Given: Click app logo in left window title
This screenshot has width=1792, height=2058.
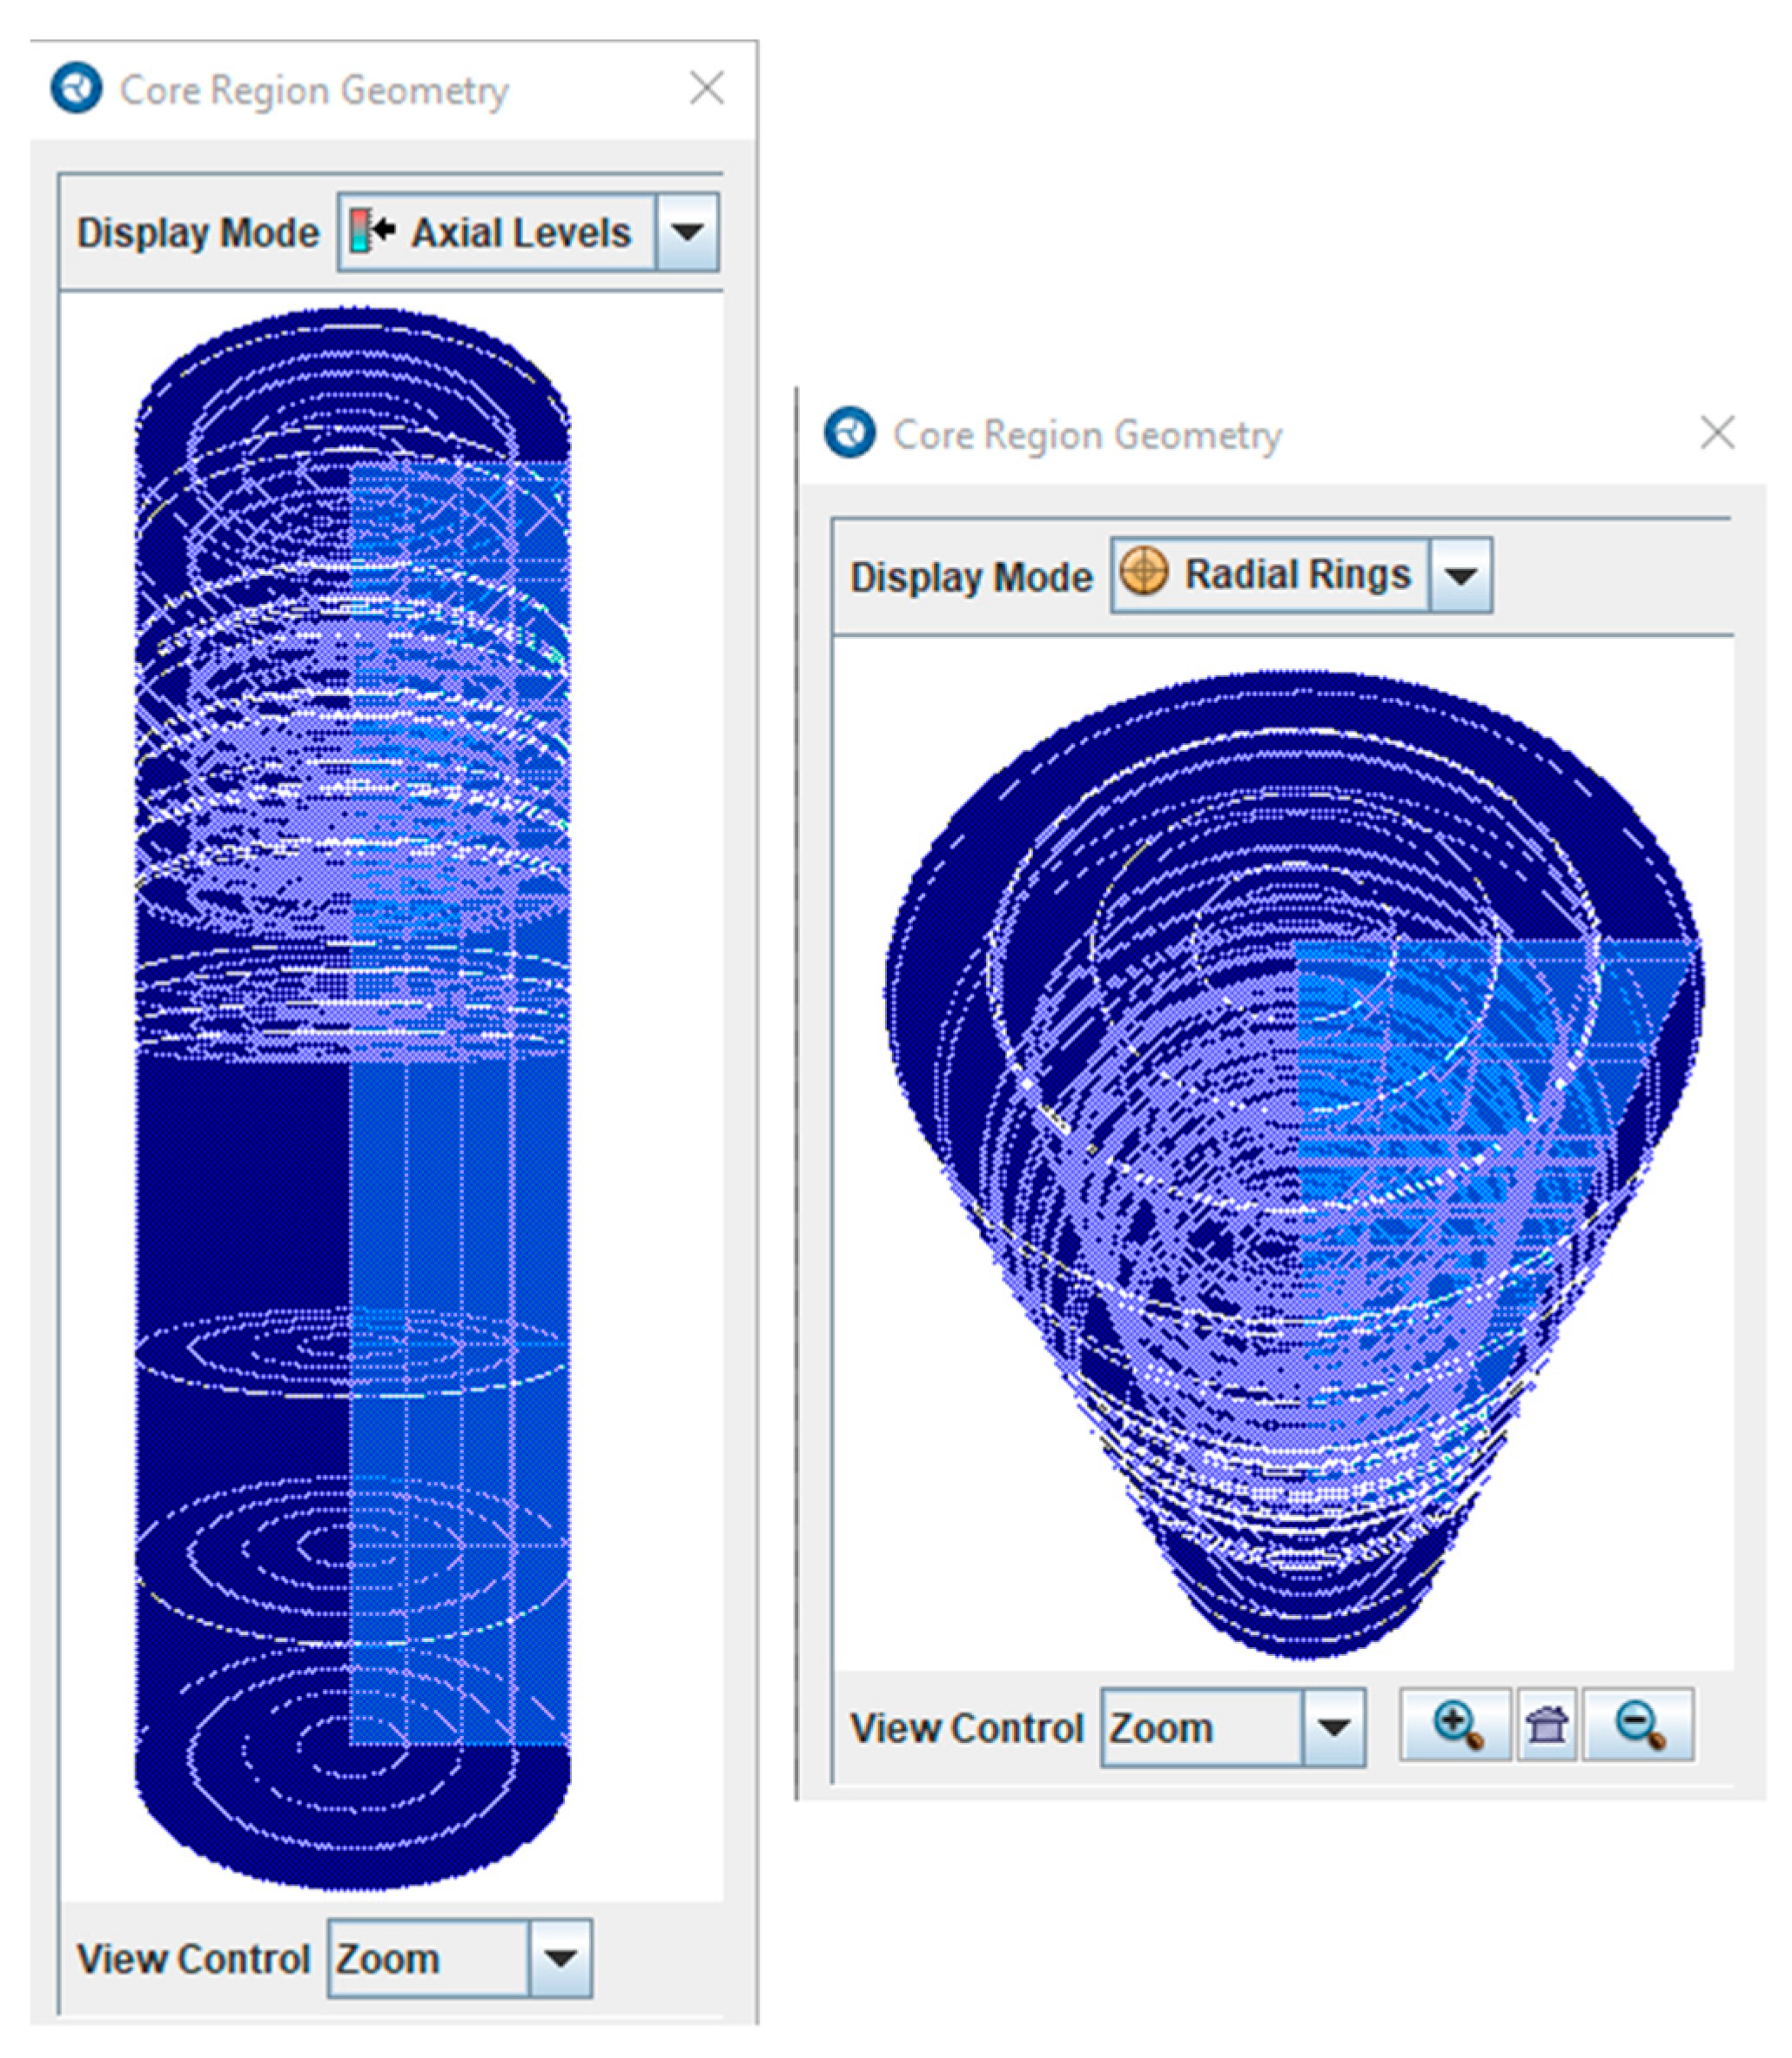Looking at the screenshot, I should 77,88.
